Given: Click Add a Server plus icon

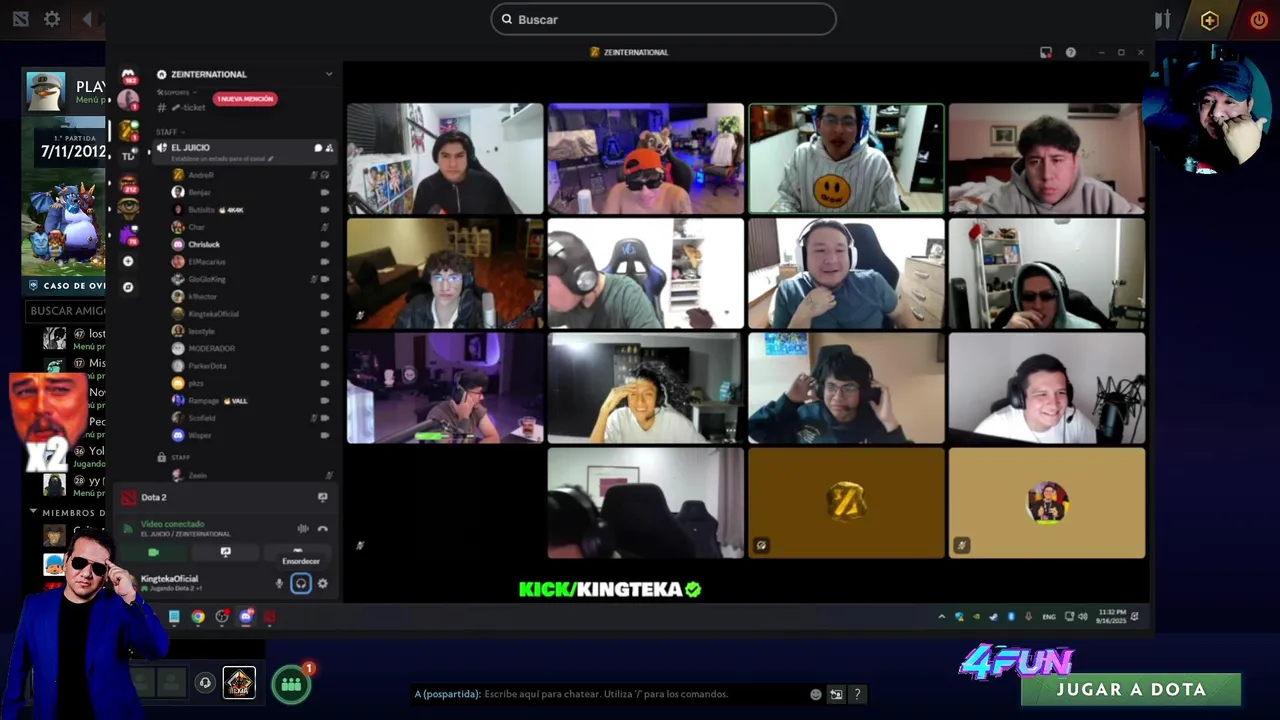Looking at the screenshot, I should (128, 261).
